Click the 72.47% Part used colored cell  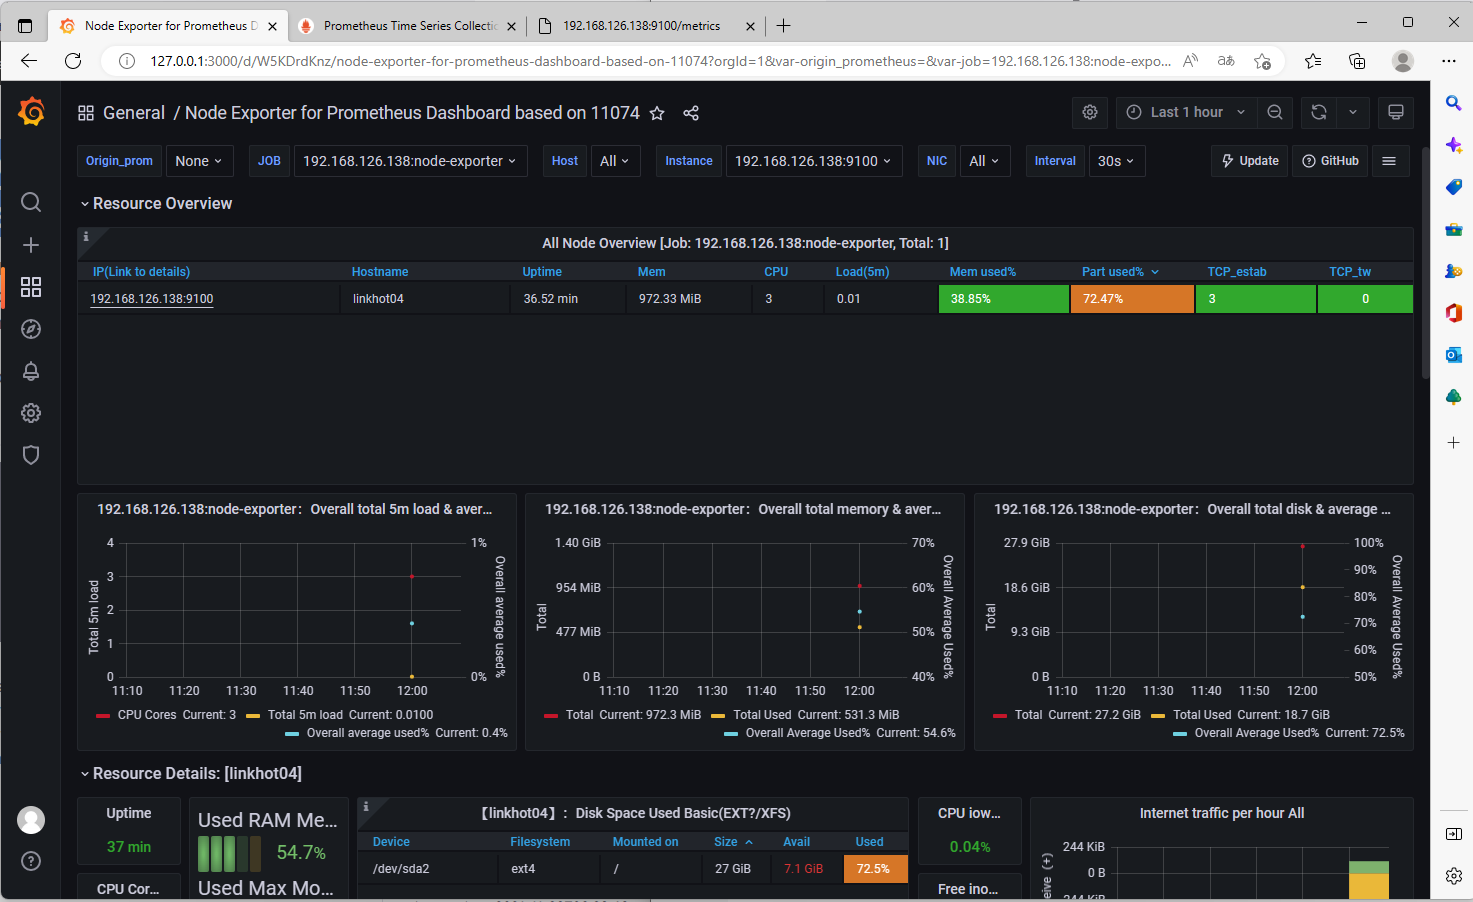pos(1132,299)
